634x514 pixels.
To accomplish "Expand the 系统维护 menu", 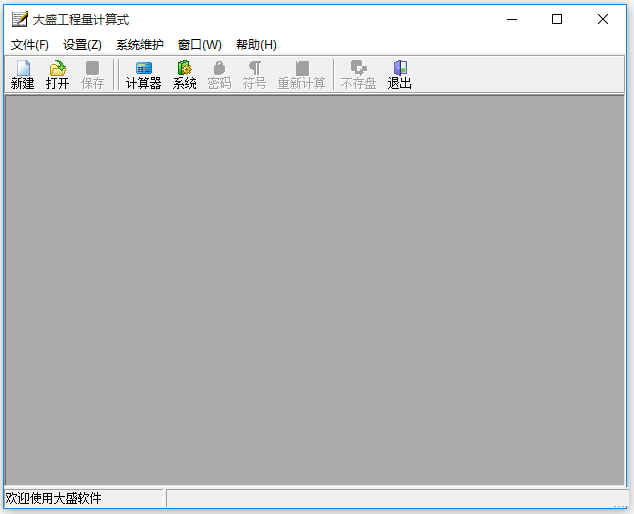I will click(x=140, y=45).
